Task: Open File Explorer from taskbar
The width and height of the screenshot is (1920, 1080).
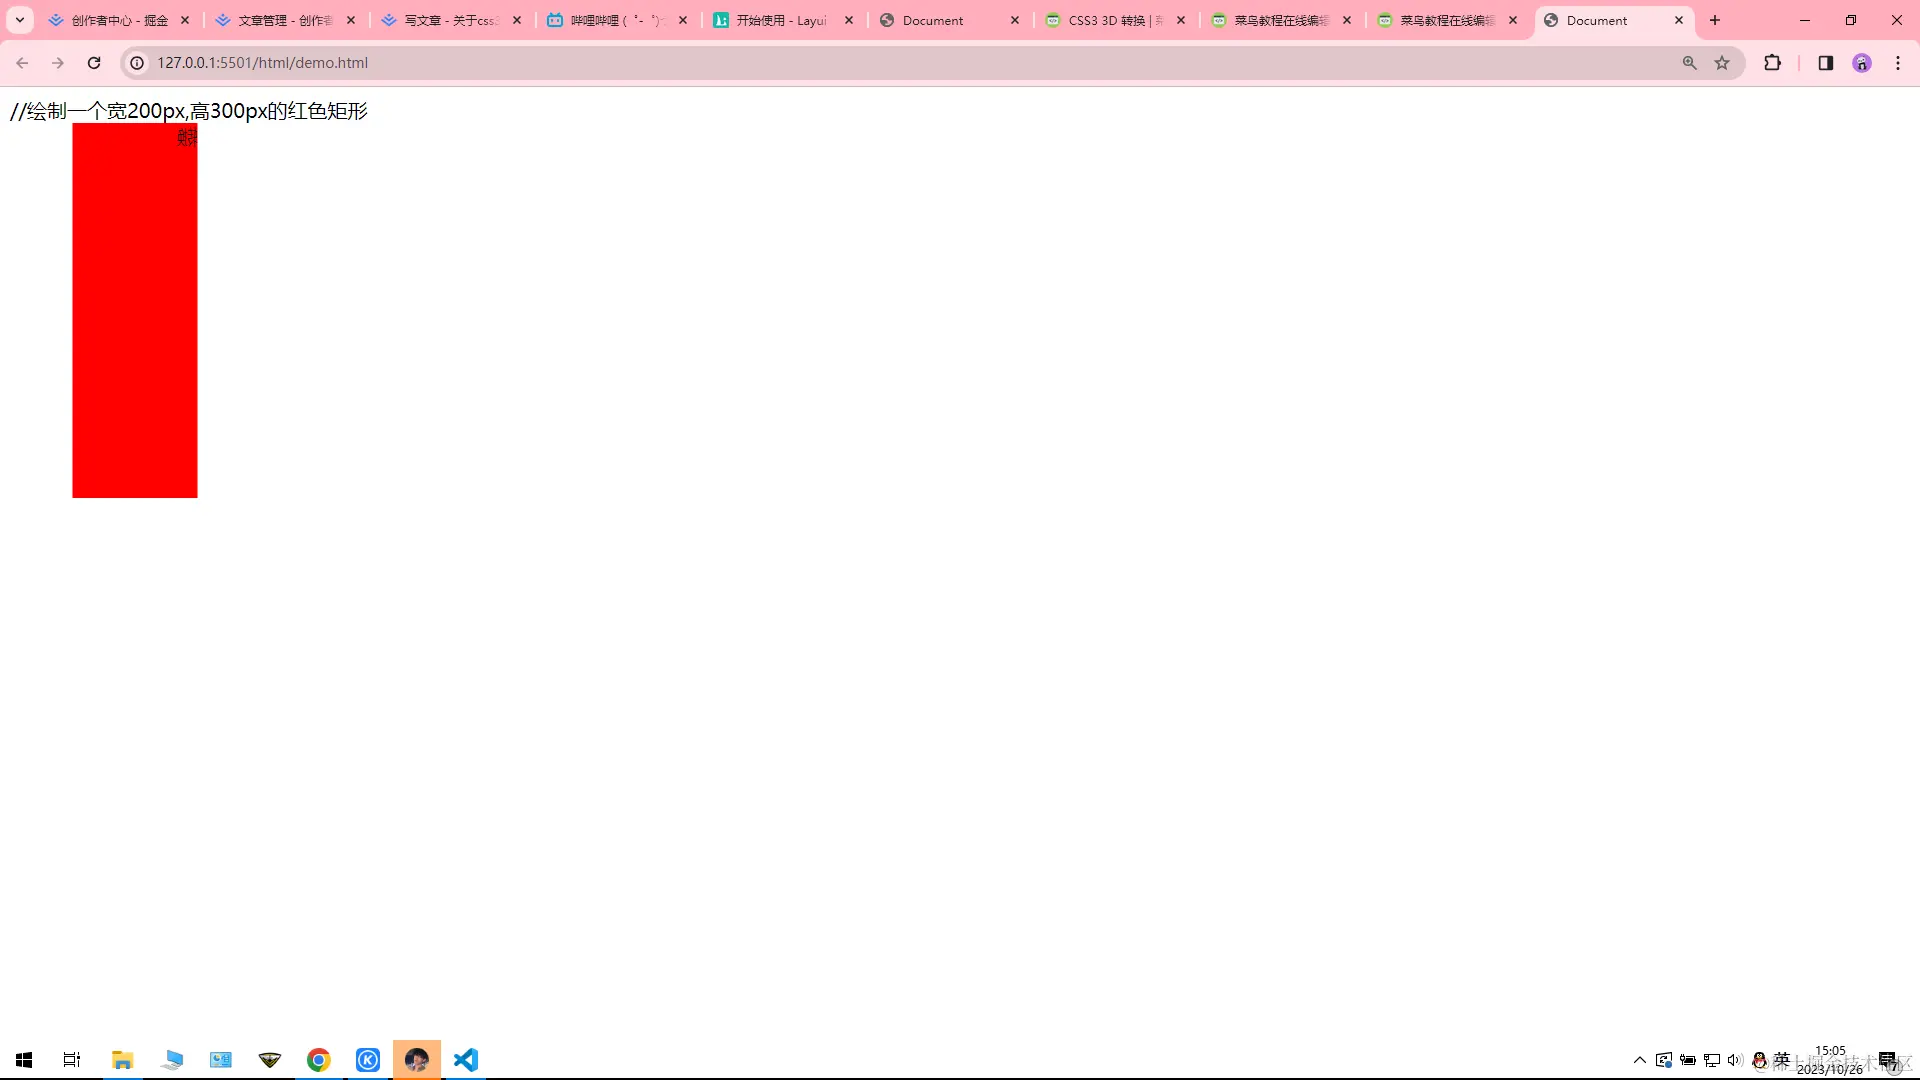Action: (x=122, y=1059)
